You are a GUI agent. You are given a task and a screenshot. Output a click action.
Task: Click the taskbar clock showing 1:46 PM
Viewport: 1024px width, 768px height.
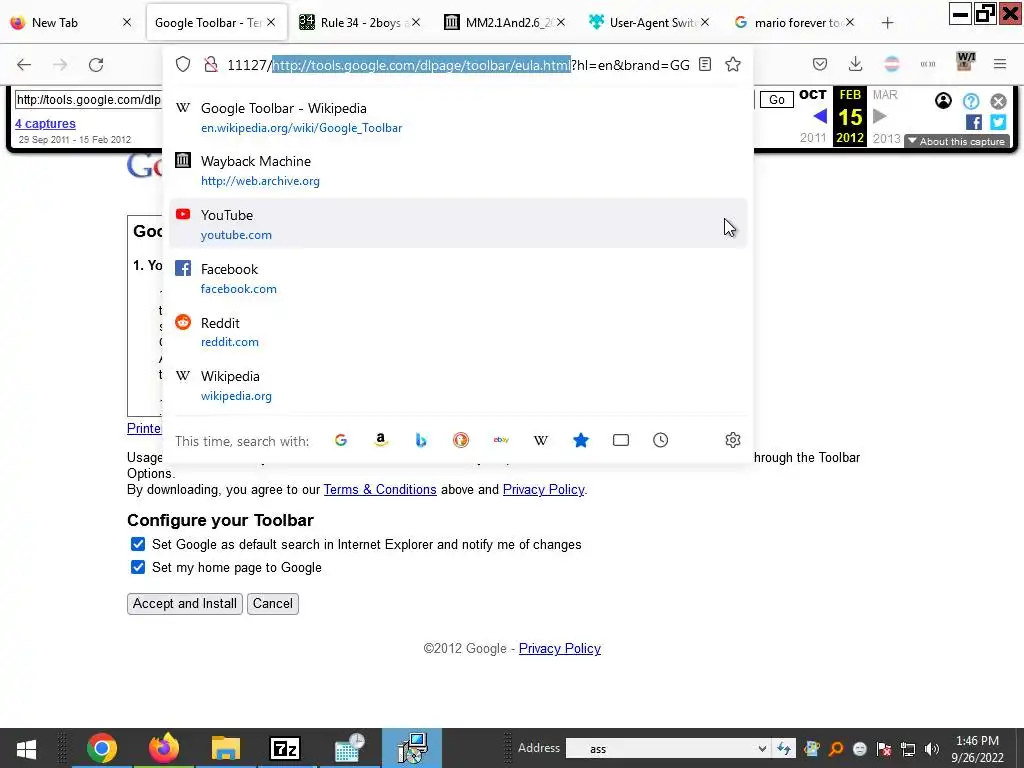[x=977, y=748]
